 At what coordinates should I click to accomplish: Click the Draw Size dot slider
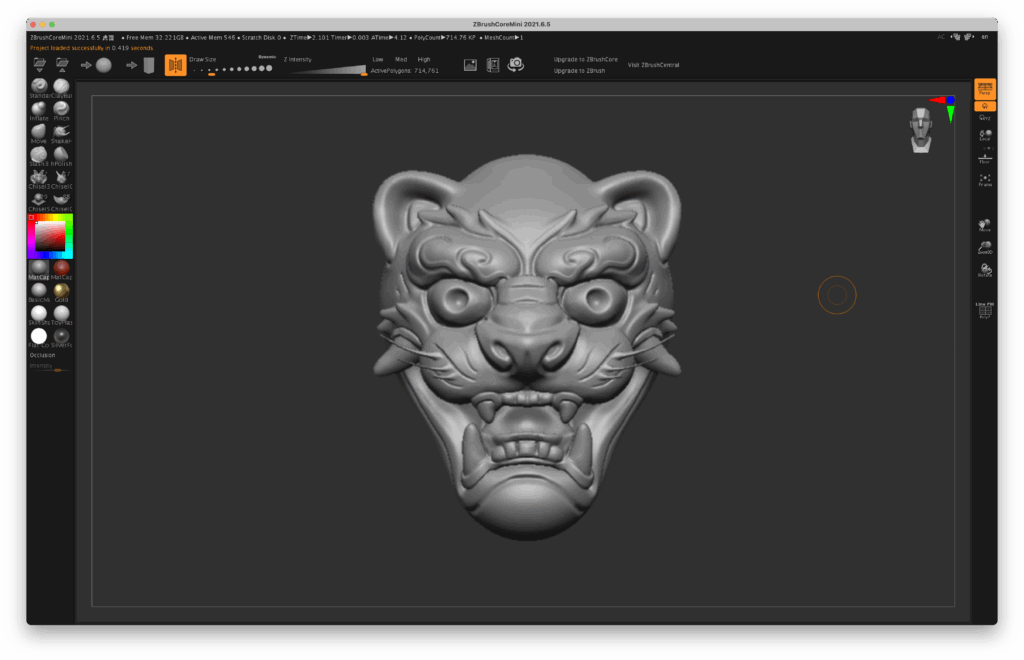point(232,69)
